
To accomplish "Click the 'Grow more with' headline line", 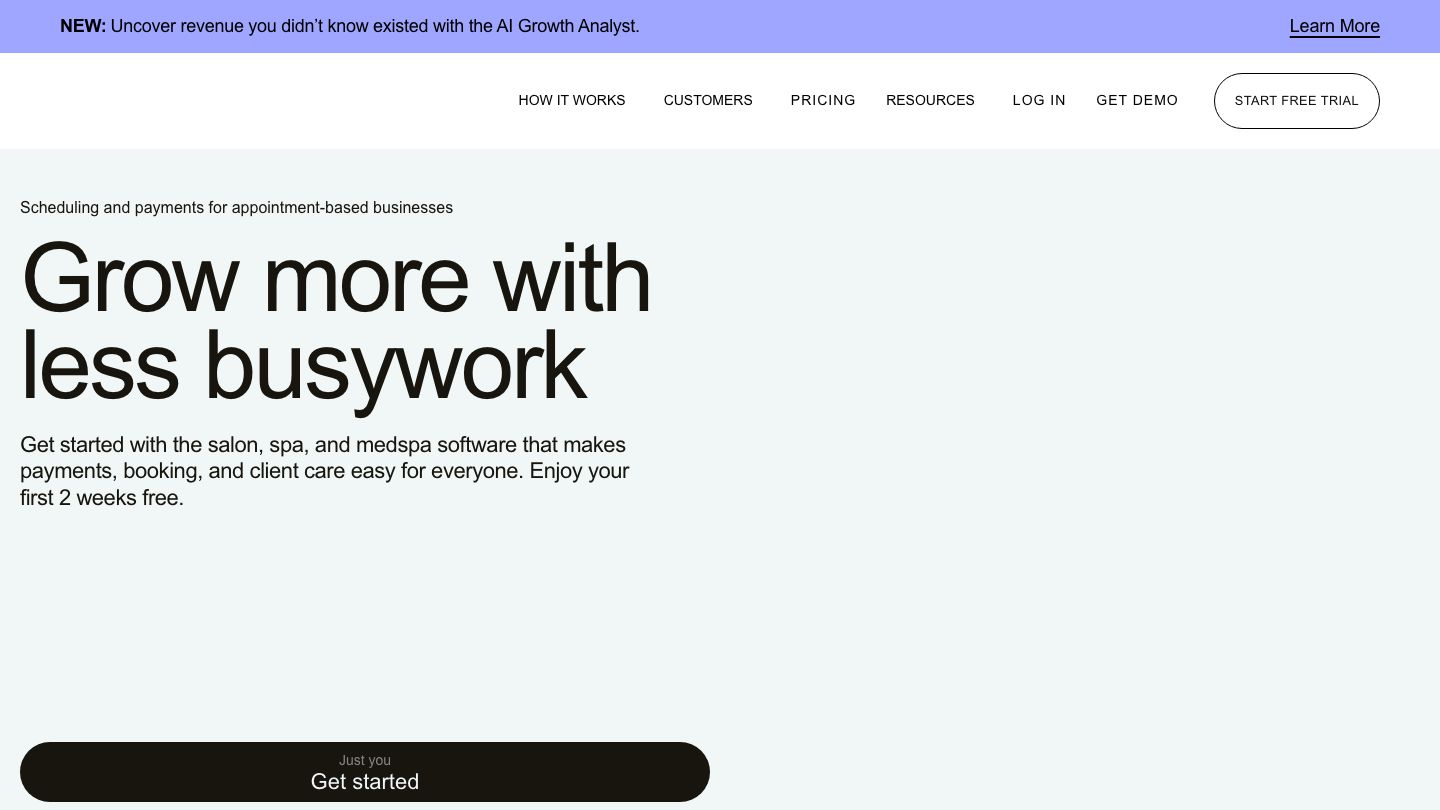I will (336, 277).
